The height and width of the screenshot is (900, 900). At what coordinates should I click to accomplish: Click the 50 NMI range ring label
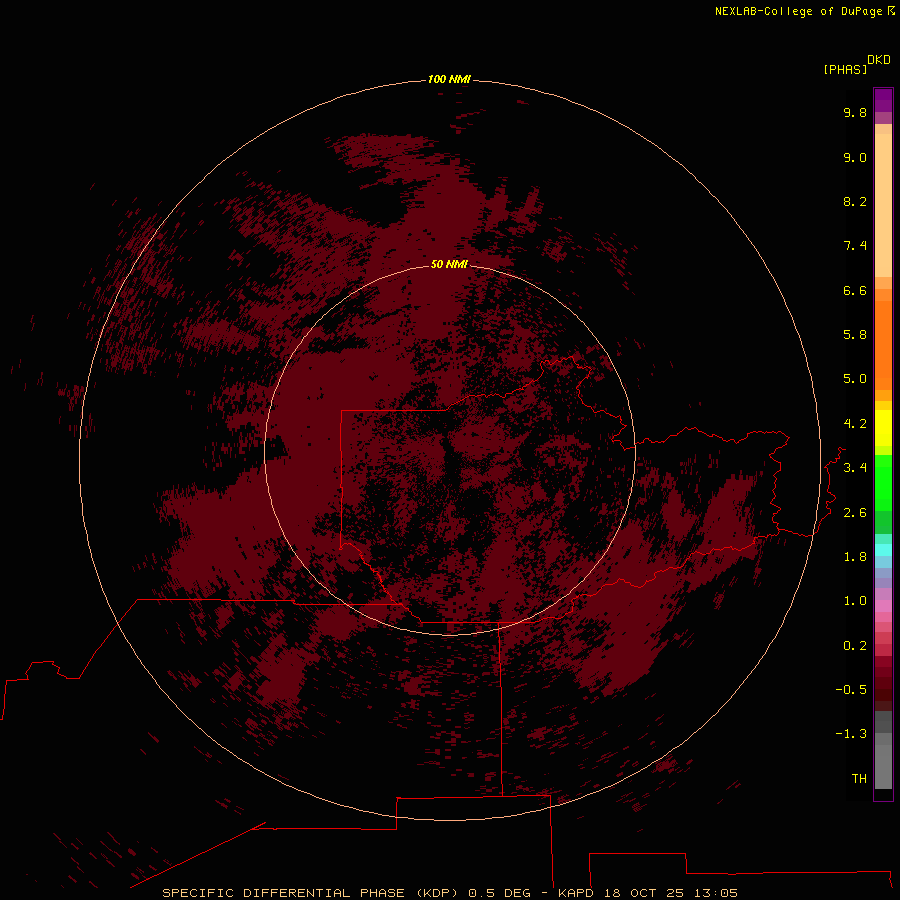point(449,264)
